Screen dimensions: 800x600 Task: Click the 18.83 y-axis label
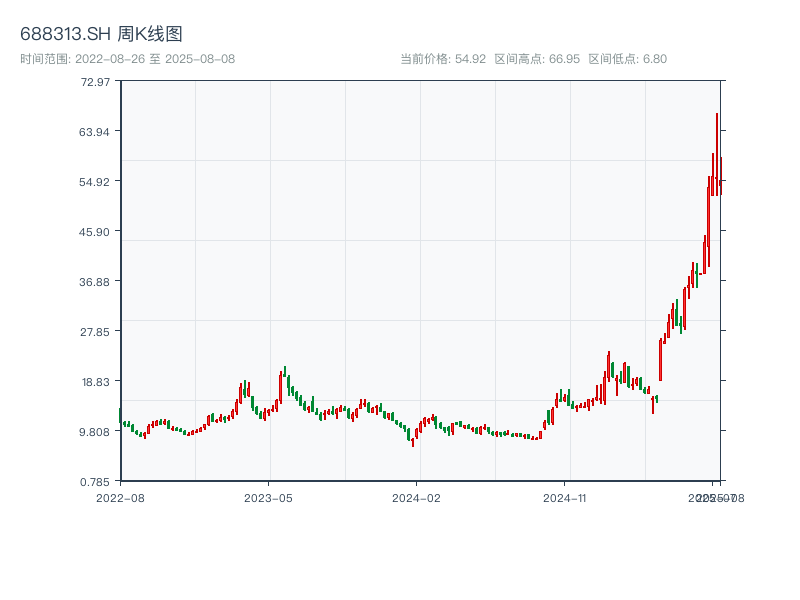tap(96, 381)
